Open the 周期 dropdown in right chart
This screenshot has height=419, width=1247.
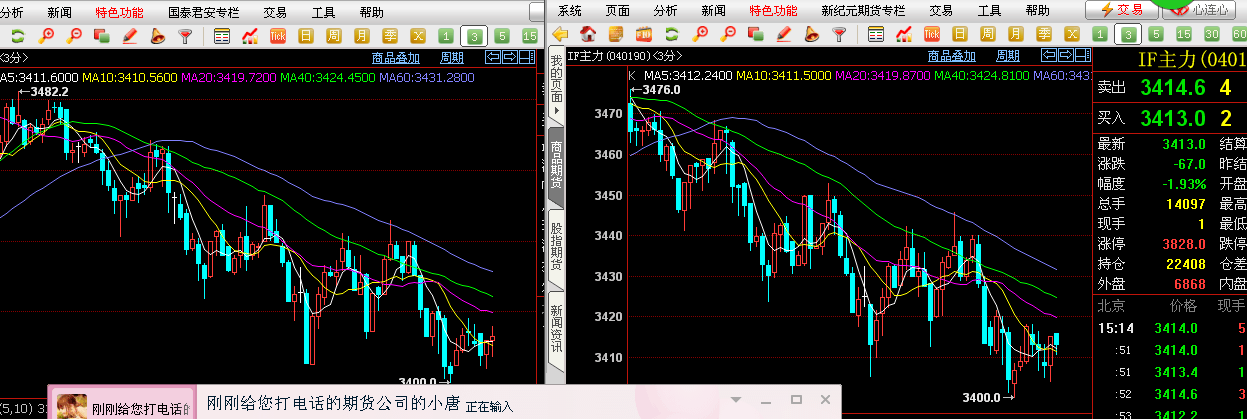point(1008,56)
